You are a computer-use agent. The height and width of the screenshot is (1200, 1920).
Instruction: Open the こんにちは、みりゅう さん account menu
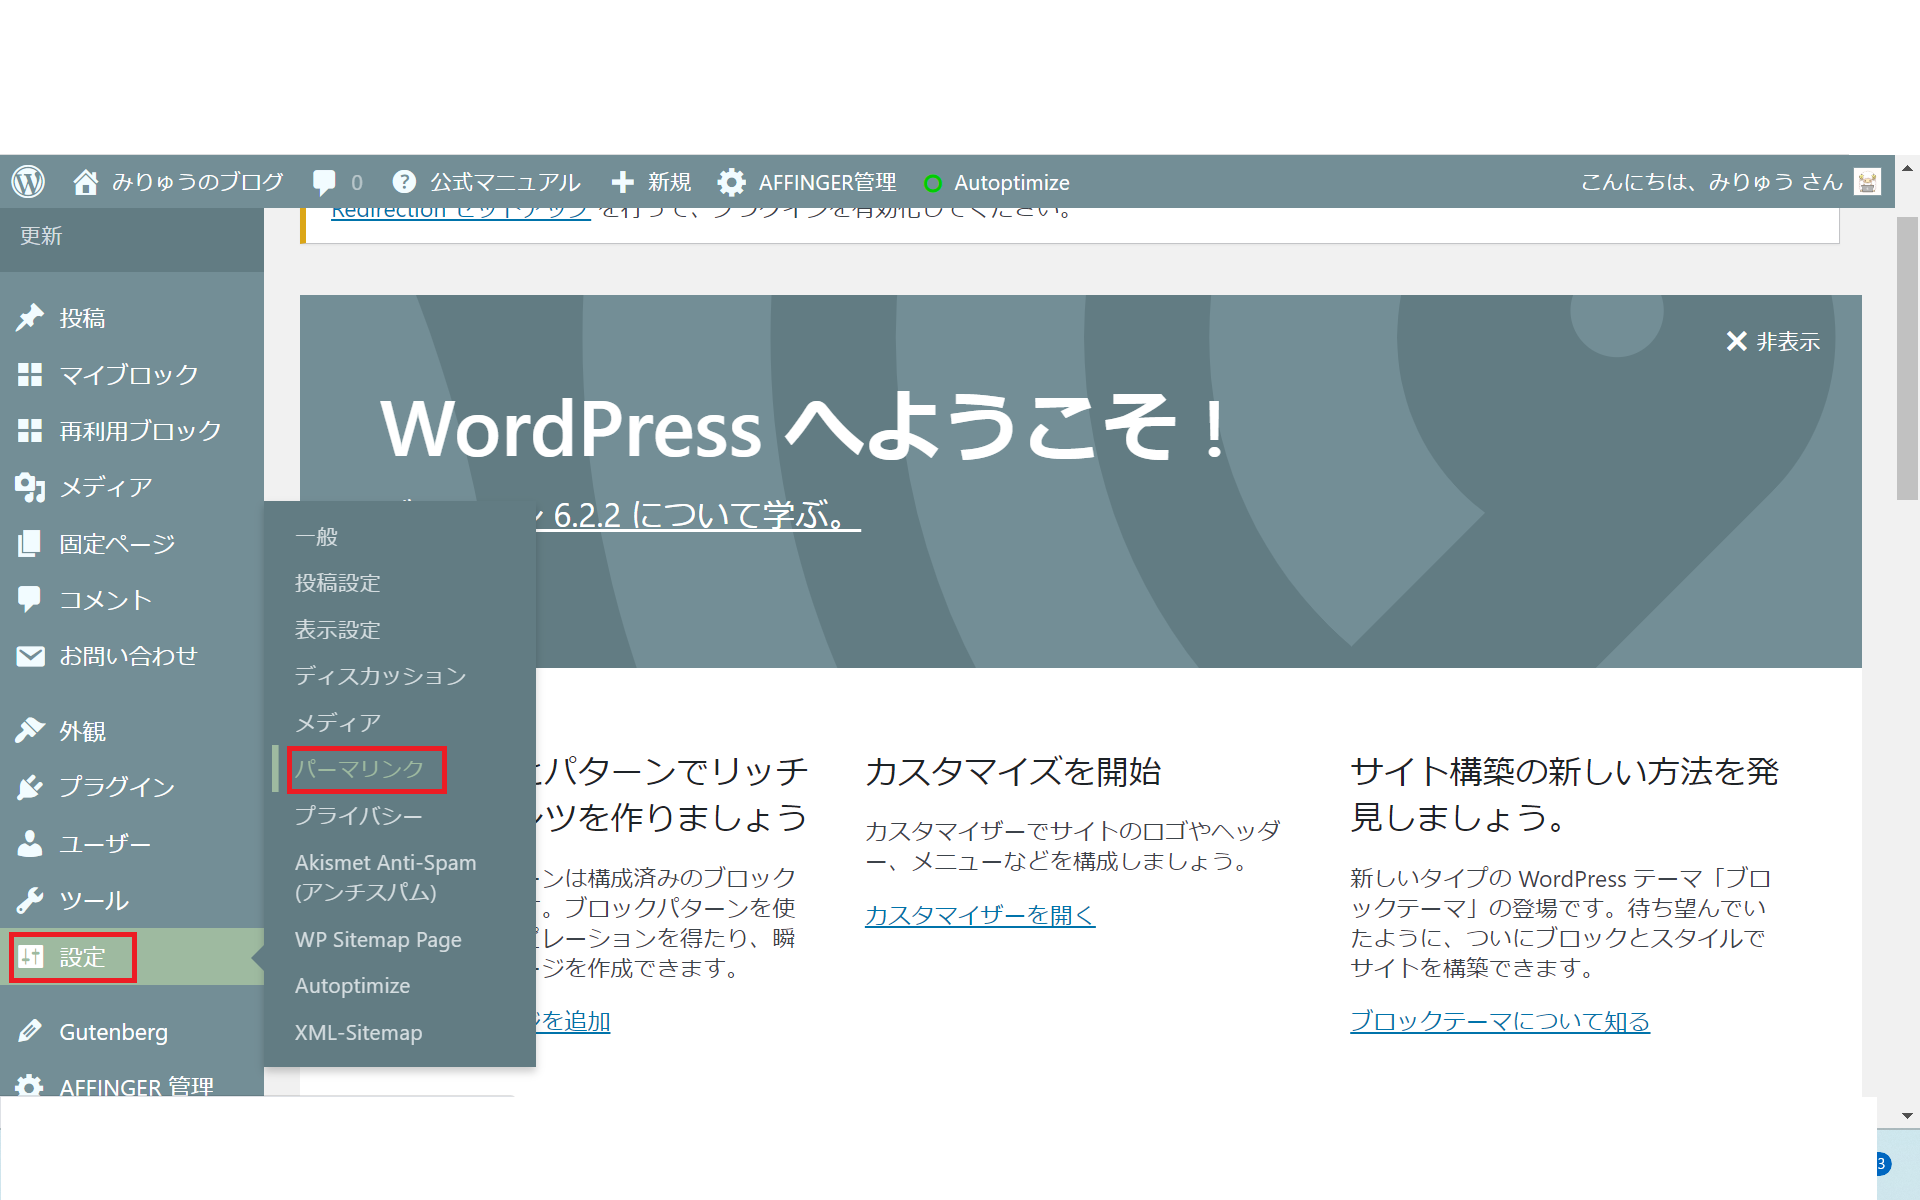click(x=1711, y=182)
